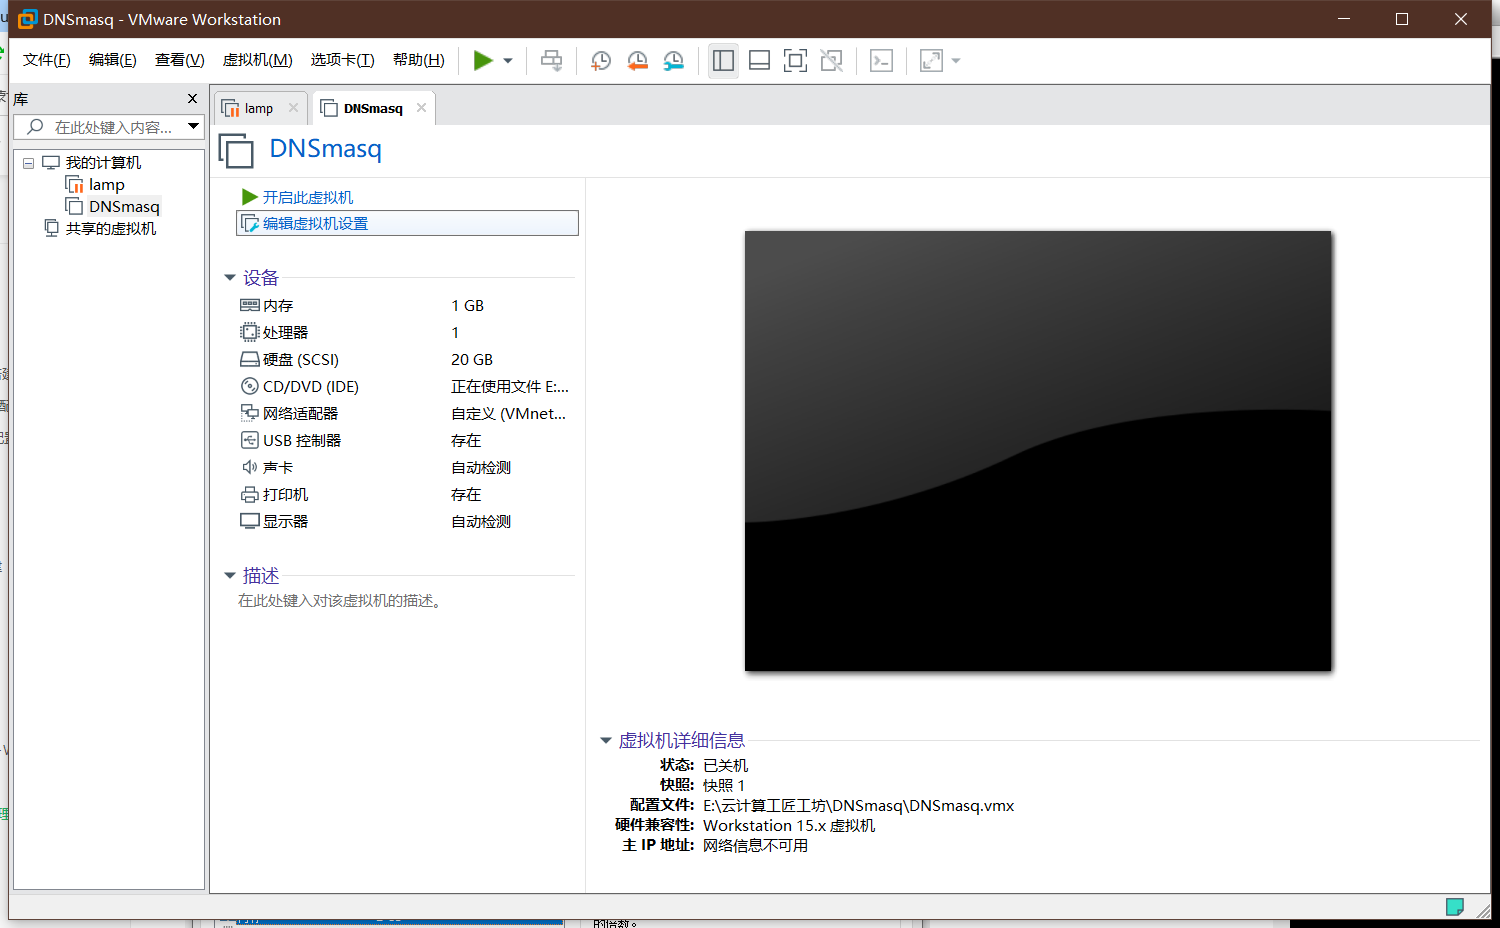Click the 网络适配器 network icon
The image size is (1500, 928).
(250, 413)
